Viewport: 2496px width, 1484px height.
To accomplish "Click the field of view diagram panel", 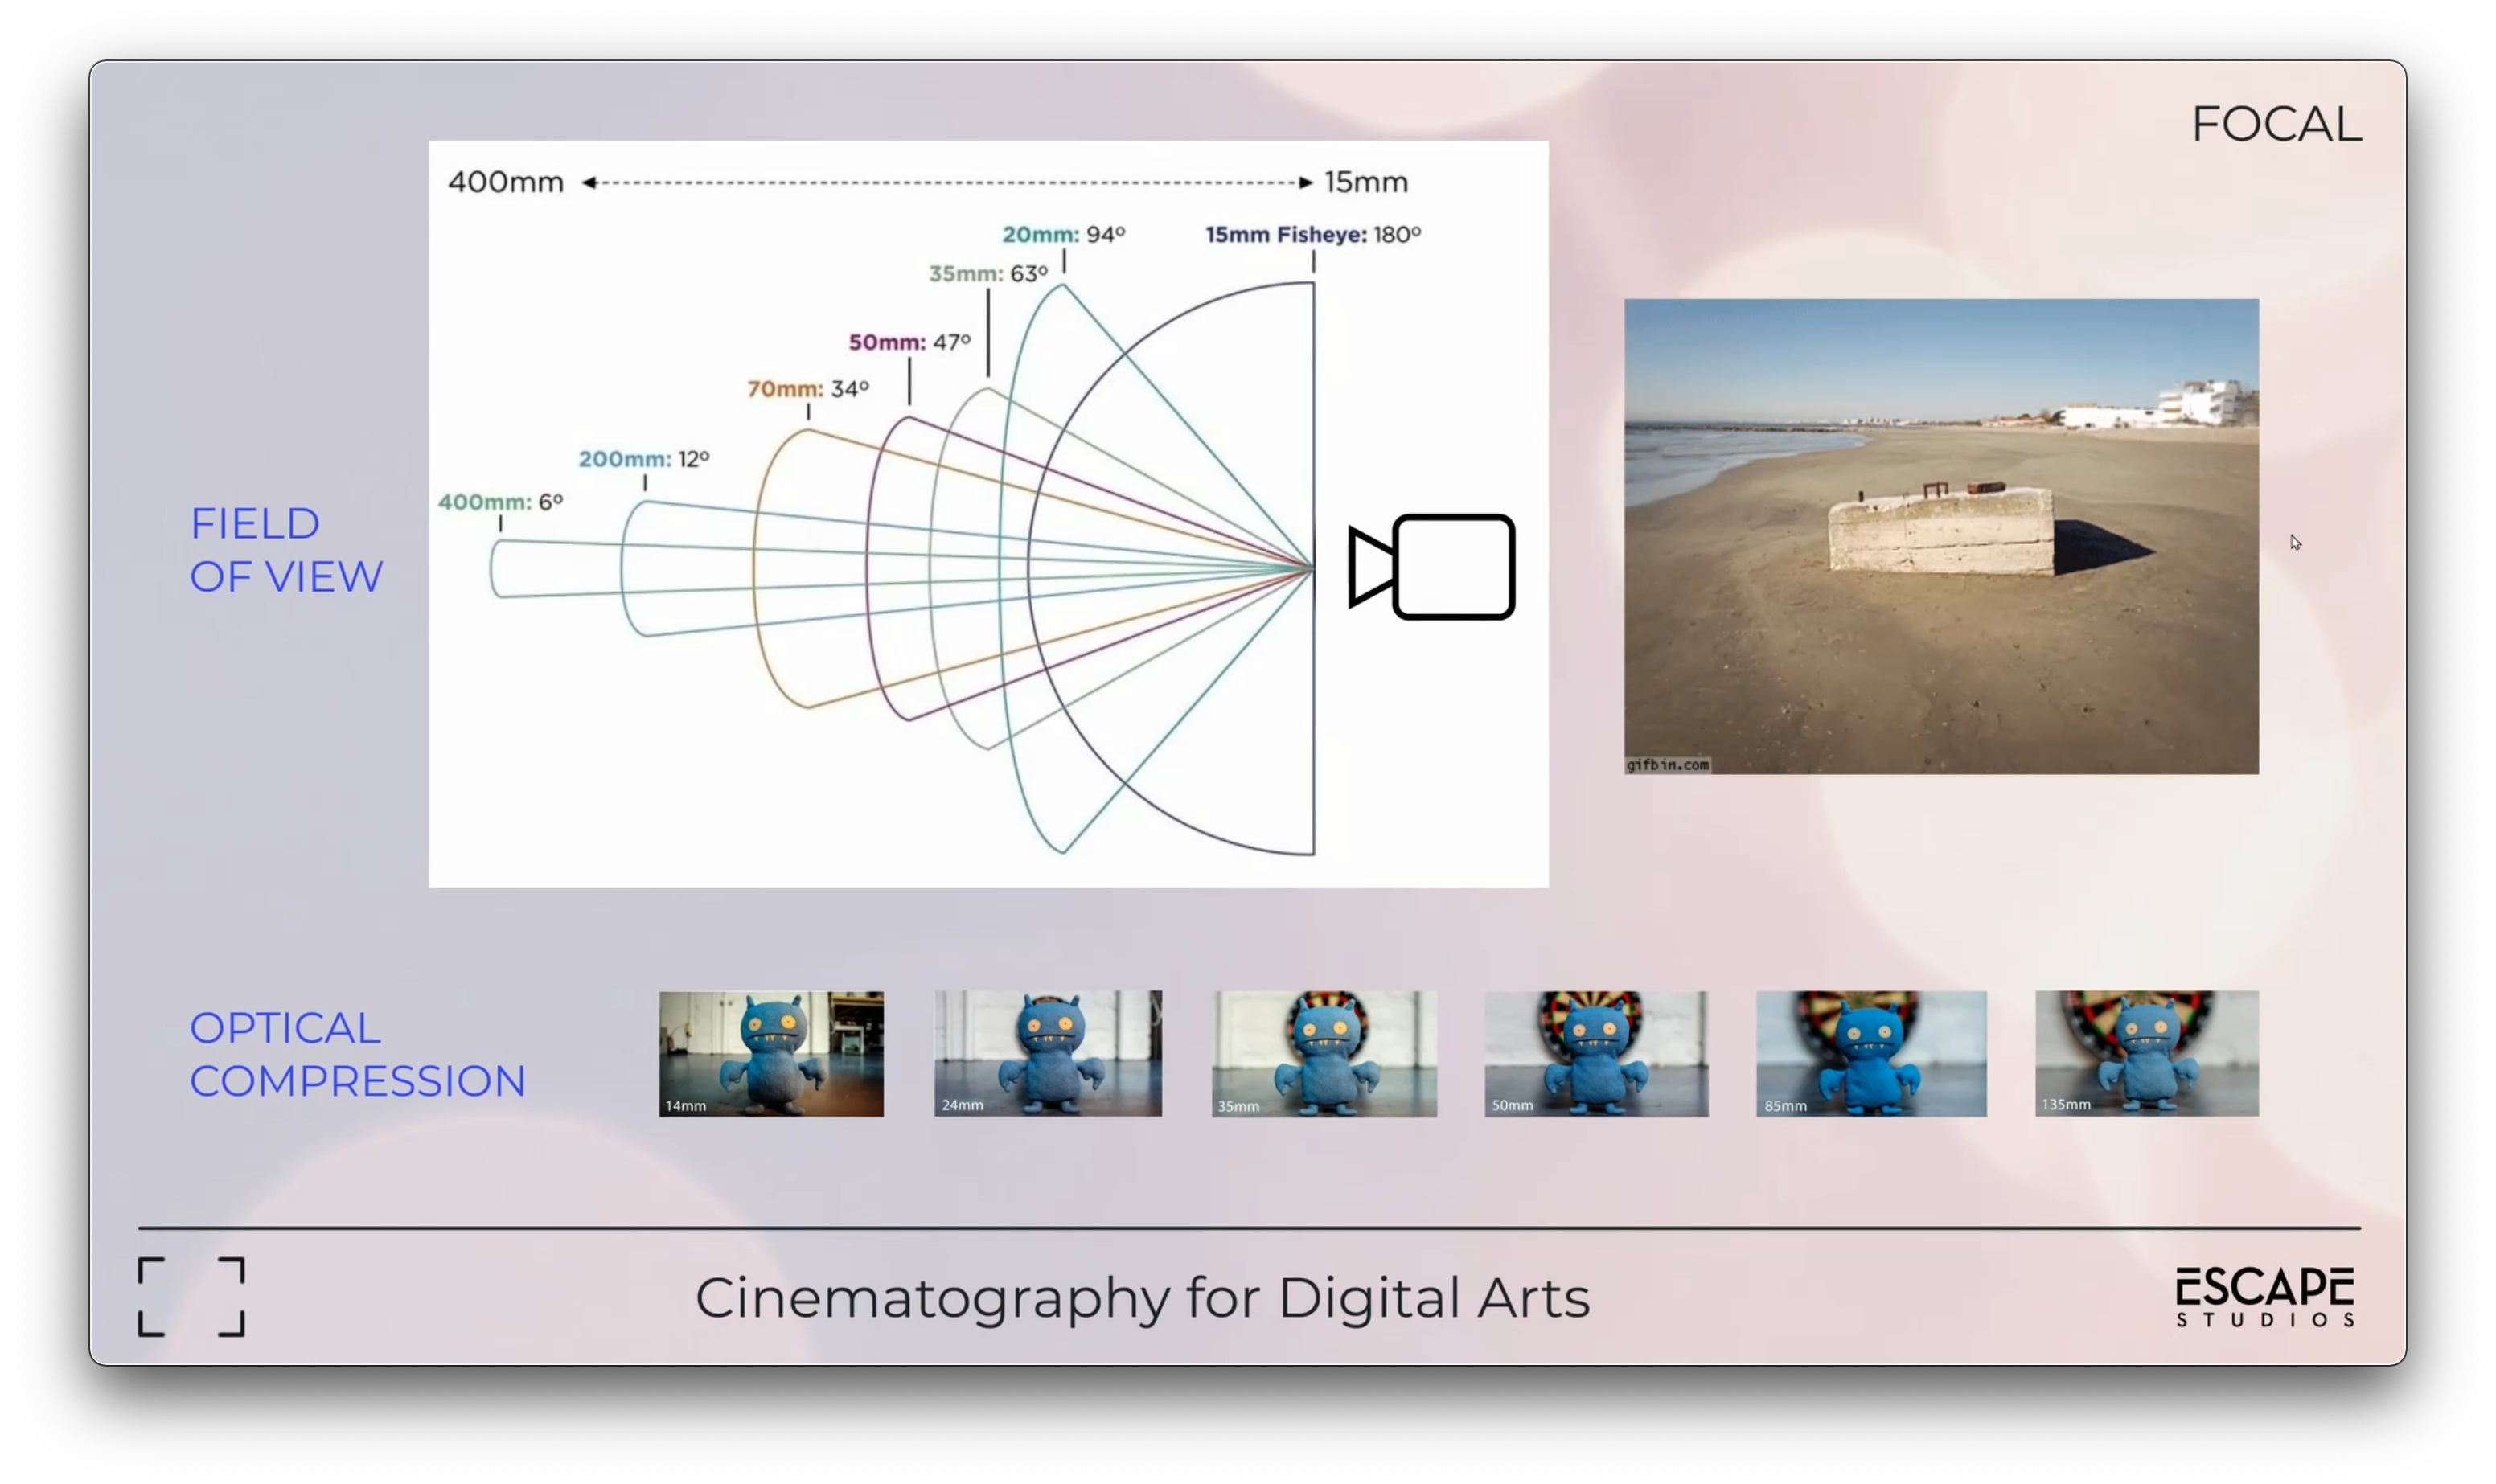I will pyautogui.click(x=988, y=513).
